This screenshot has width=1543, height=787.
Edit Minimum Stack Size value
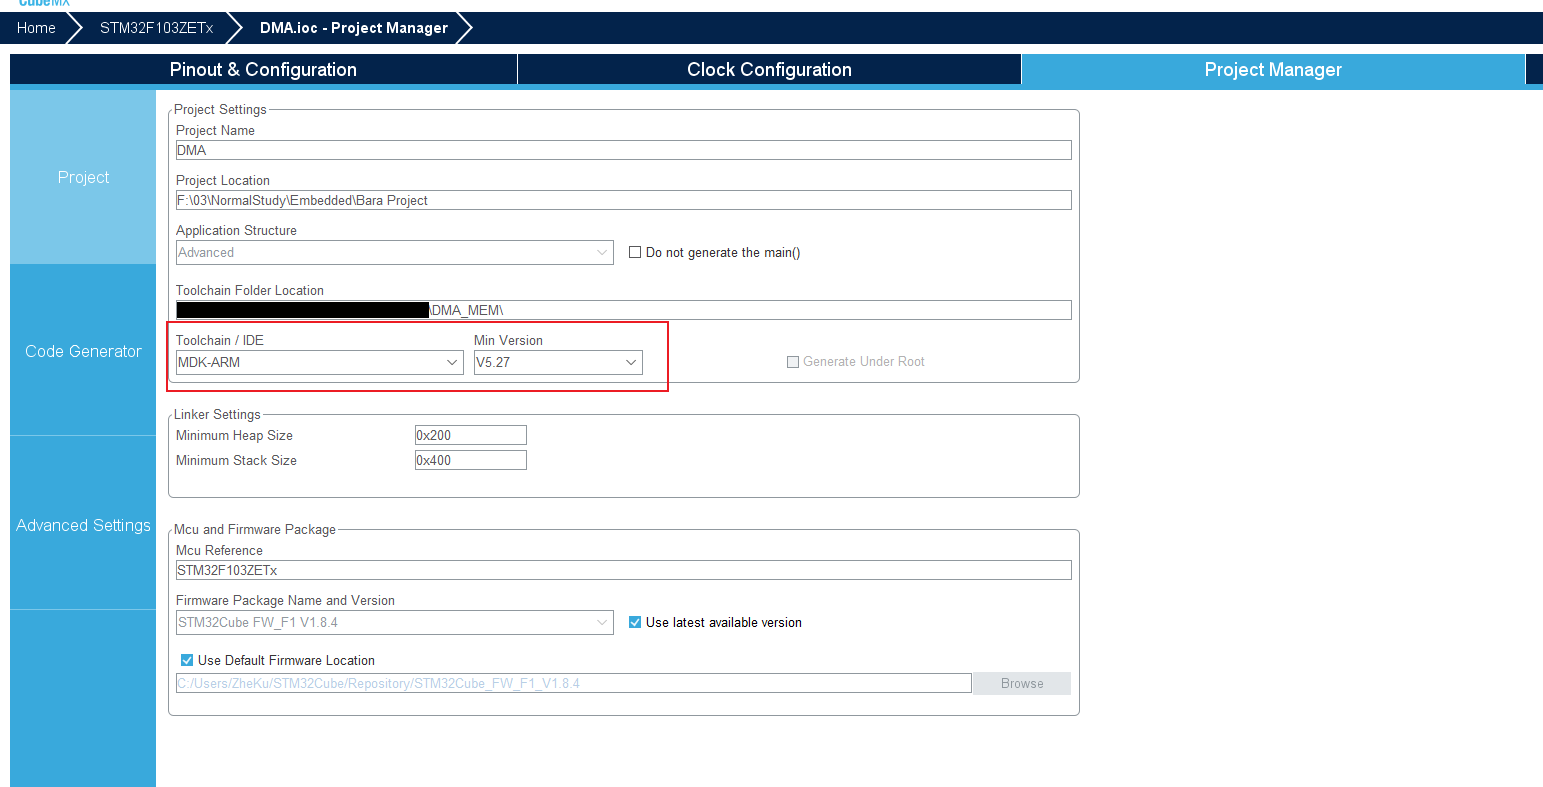470,460
